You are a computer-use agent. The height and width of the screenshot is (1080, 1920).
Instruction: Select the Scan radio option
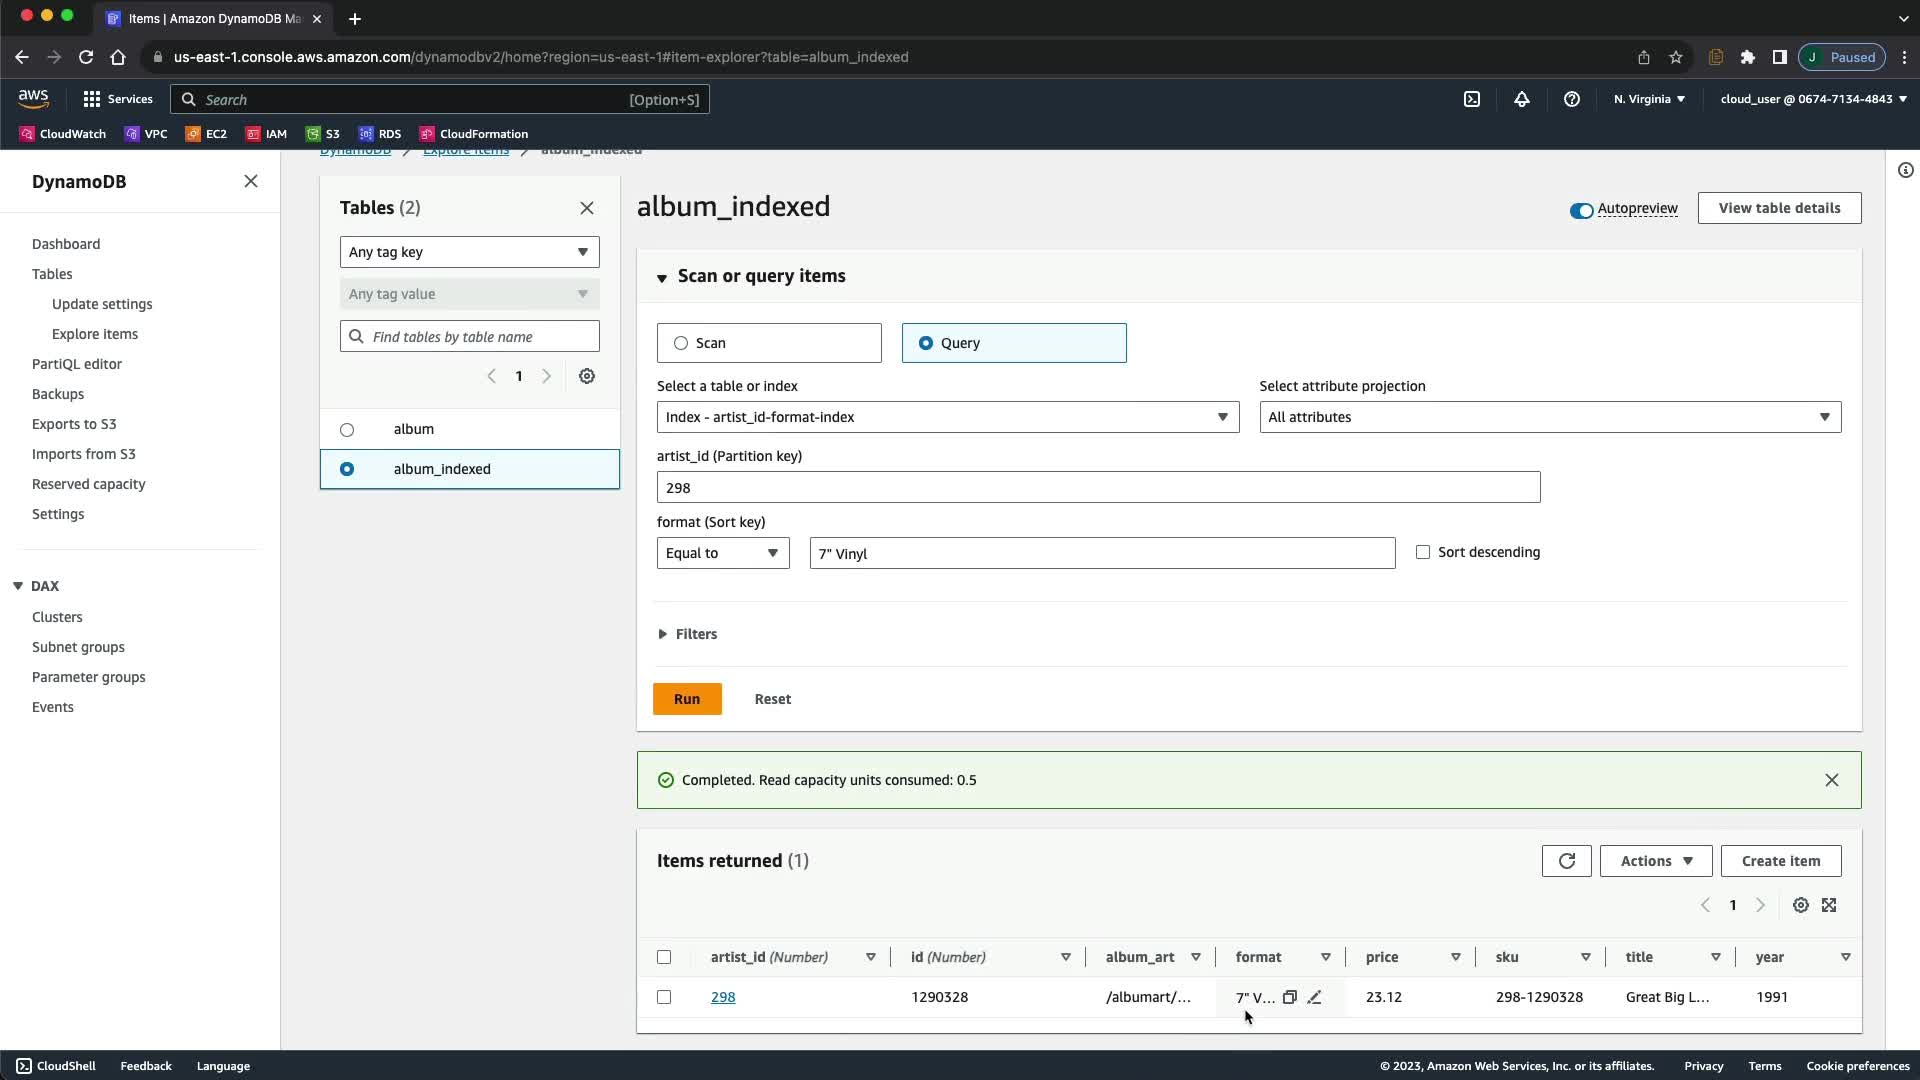pos(681,343)
